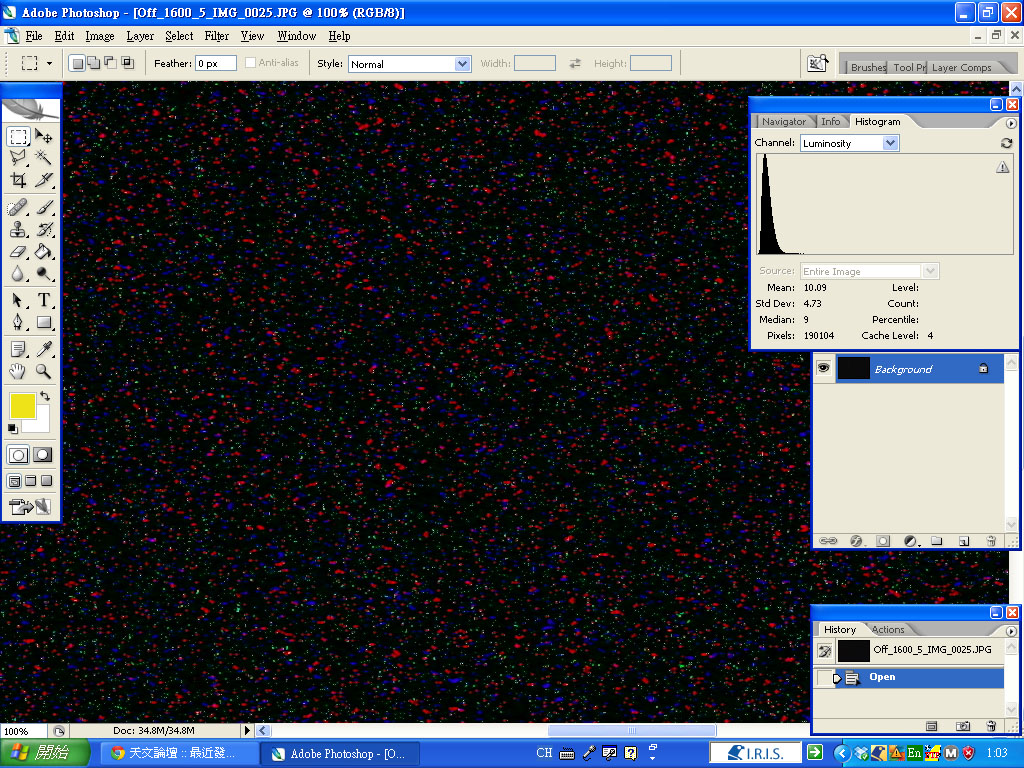Click the yellow foreground color swatch
The height and width of the screenshot is (768, 1024).
(x=22, y=405)
